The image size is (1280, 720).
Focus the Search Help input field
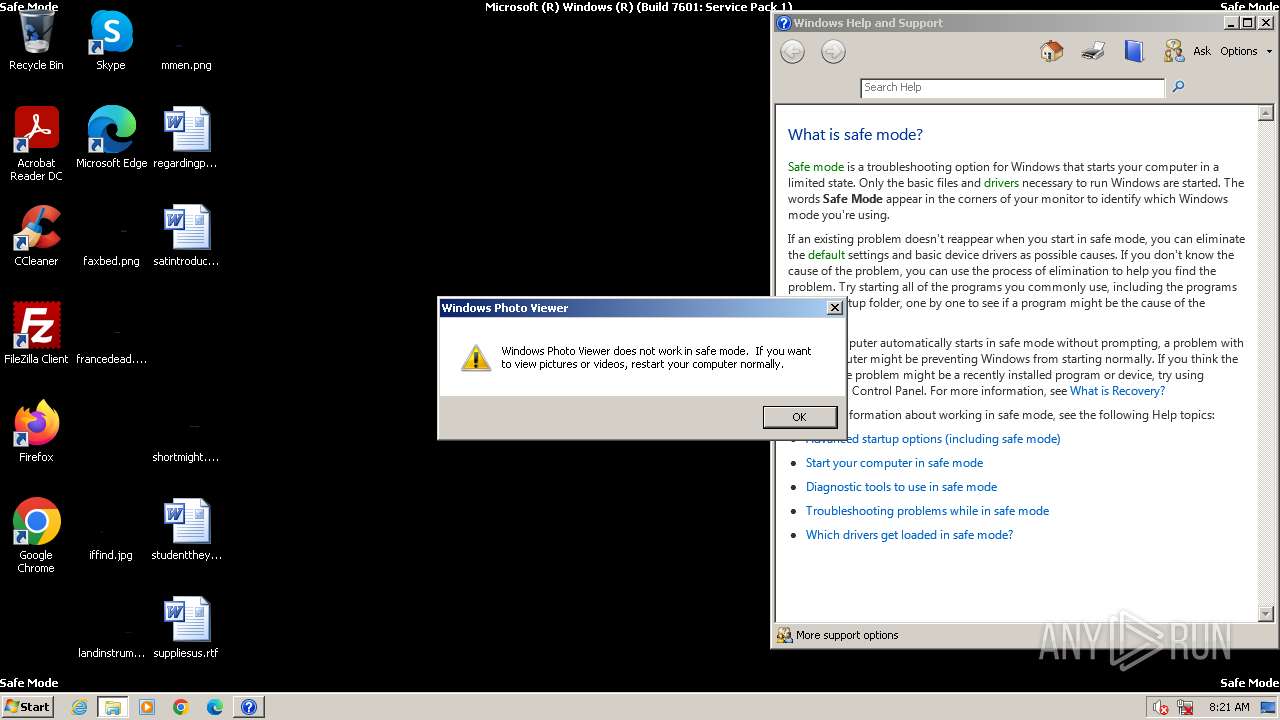point(1012,88)
